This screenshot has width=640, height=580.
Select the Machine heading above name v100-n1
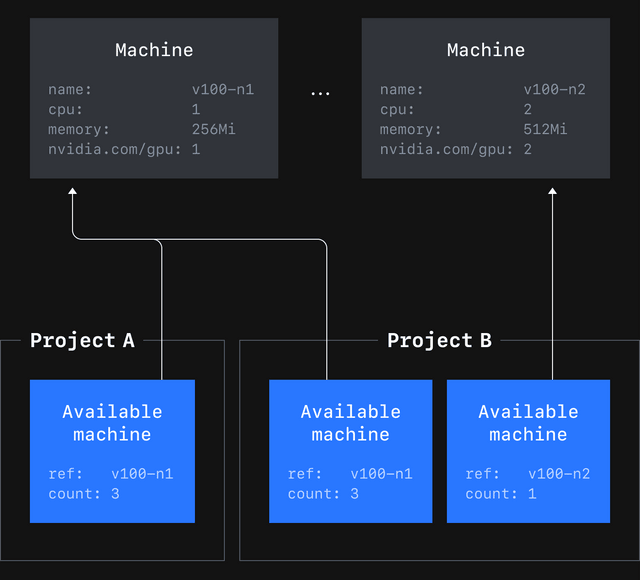coord(154,50)
